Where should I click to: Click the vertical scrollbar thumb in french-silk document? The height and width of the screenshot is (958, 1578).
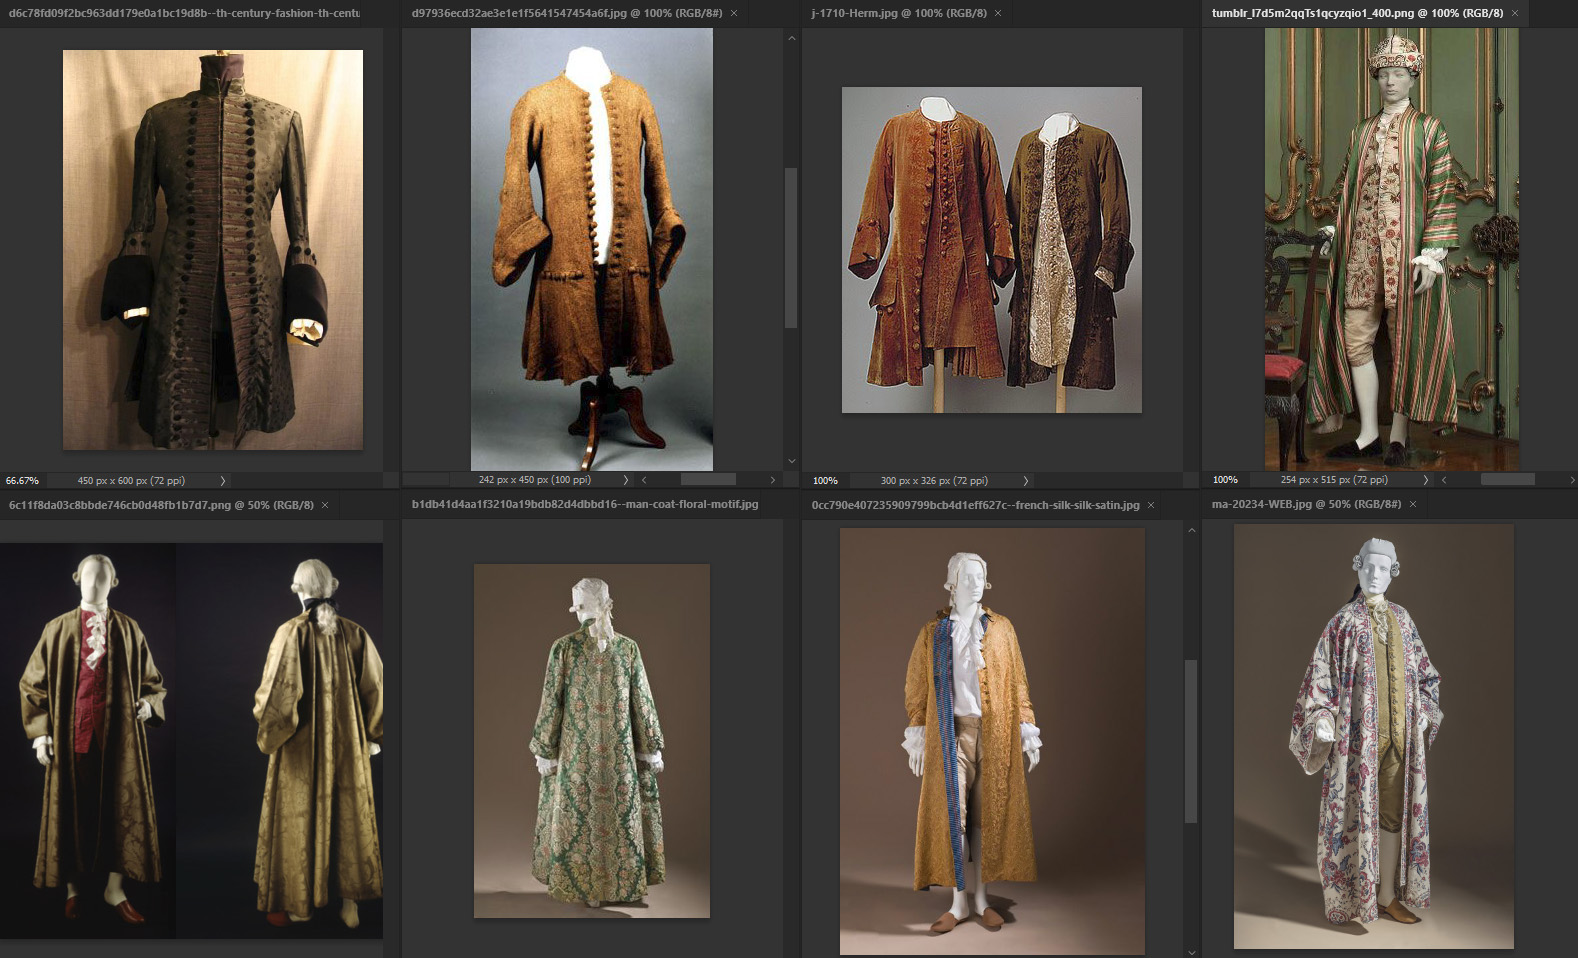click(1191, 740)
